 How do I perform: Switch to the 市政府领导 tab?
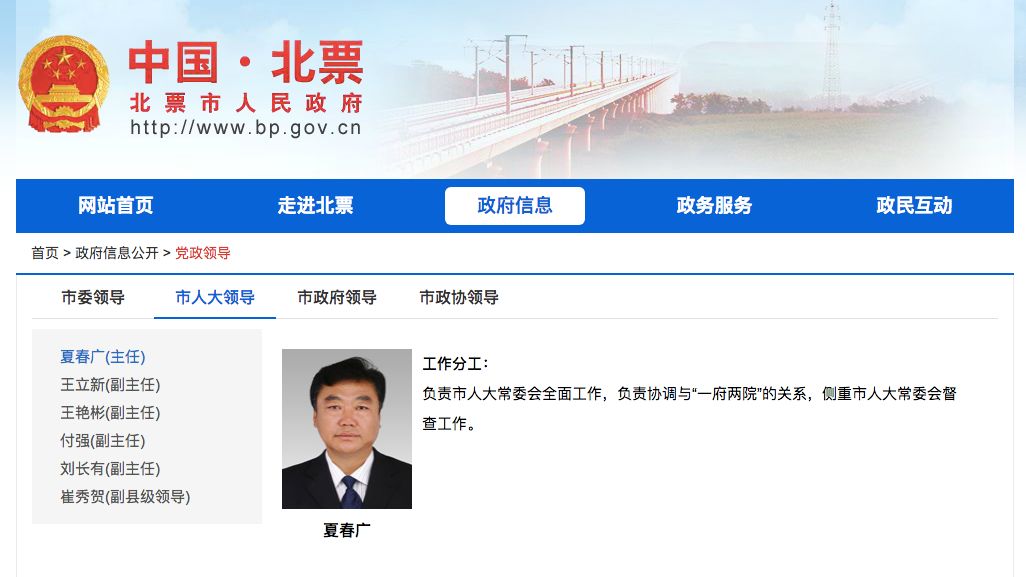click(337, 298)
